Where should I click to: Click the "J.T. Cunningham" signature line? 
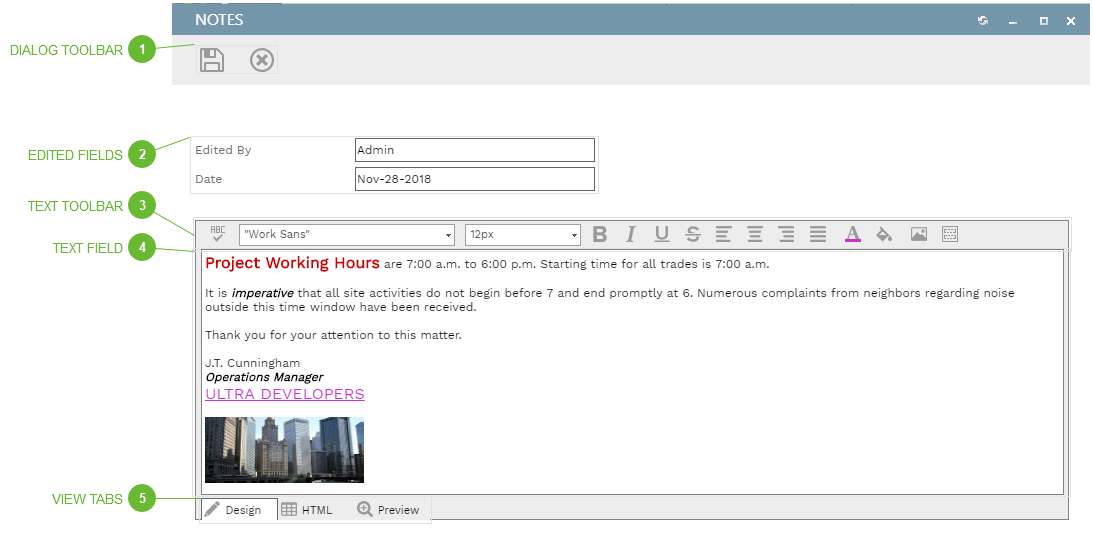pyautogui.click(x=252, y=363)
